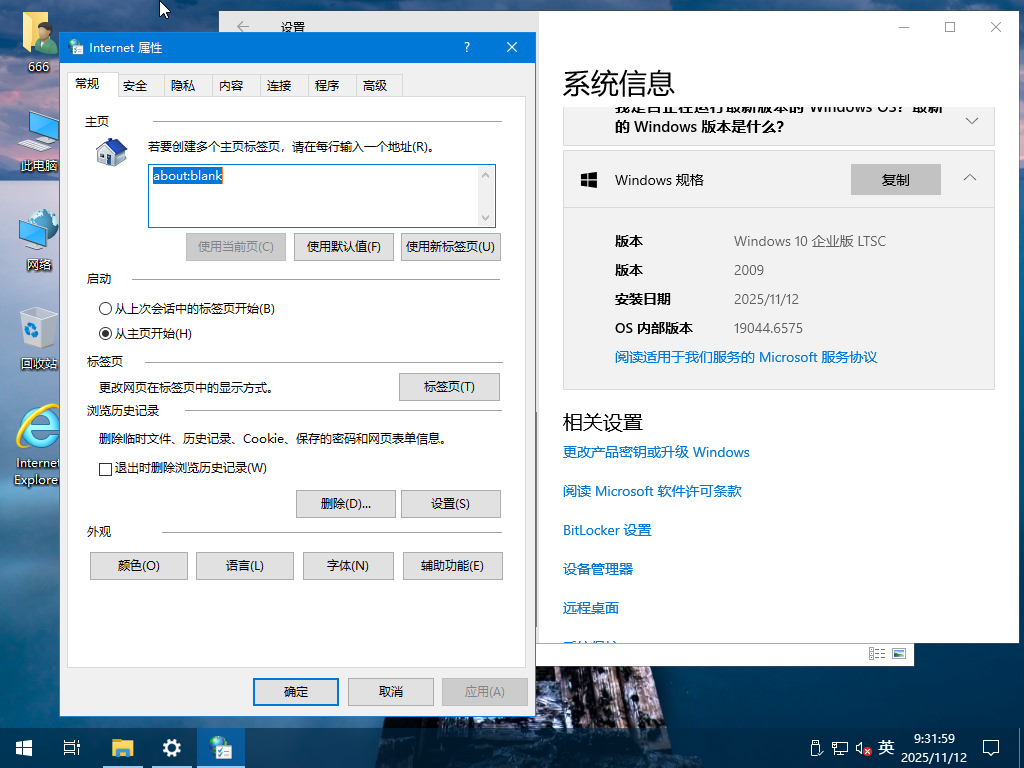Click the homepage box scroll-down arrow

[x=486, y=218]
